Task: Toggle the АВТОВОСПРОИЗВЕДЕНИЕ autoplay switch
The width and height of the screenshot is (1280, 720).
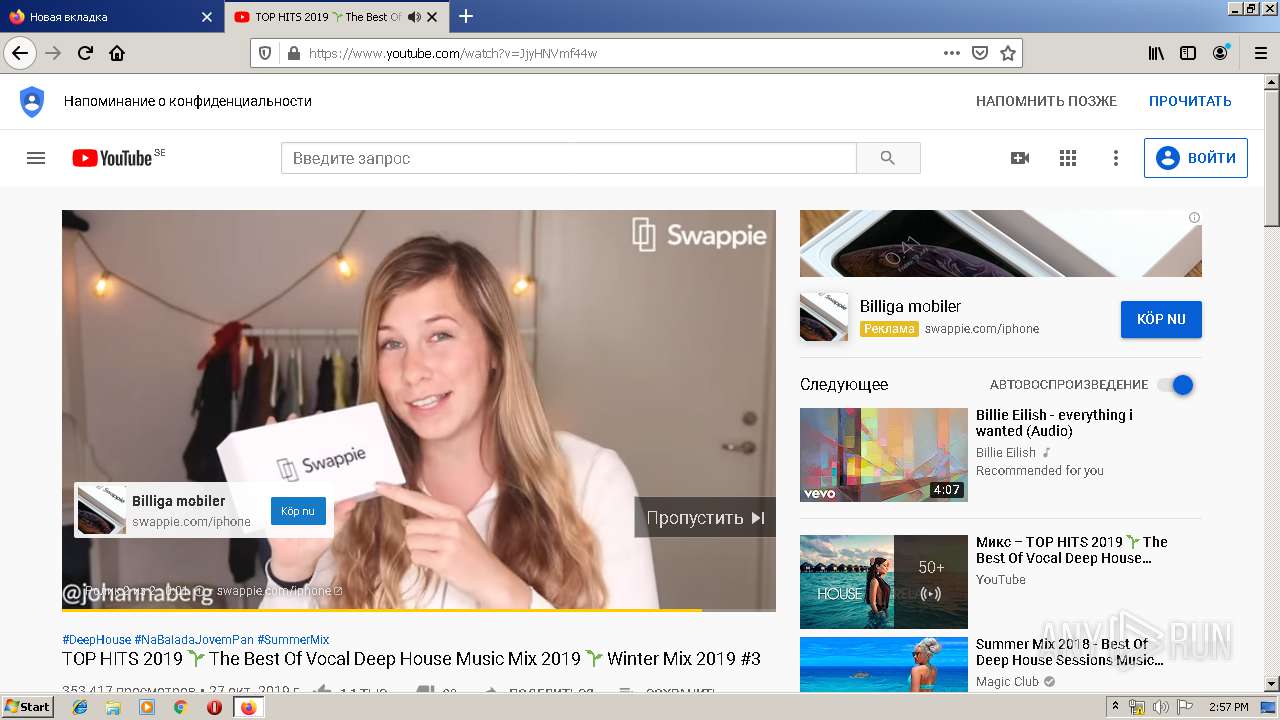Action: pyautogui.click(x=1177, y=385)
